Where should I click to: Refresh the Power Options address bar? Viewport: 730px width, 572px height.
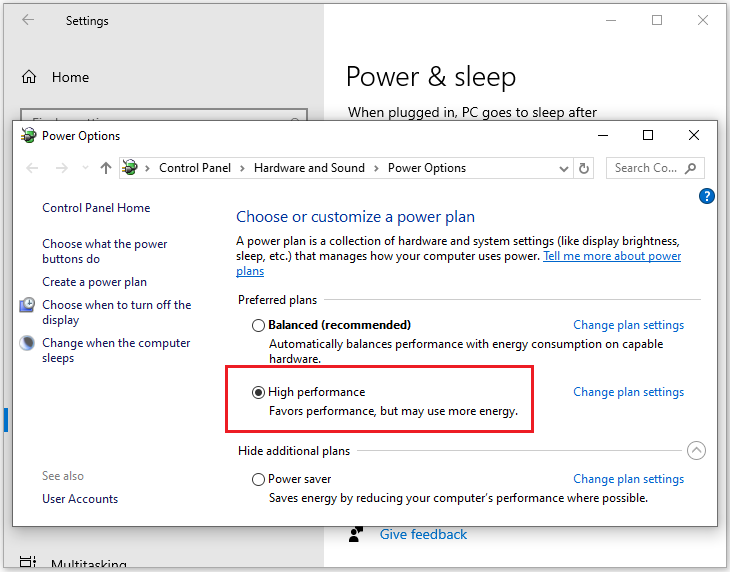pyautogui.click(x=584, y=168)
